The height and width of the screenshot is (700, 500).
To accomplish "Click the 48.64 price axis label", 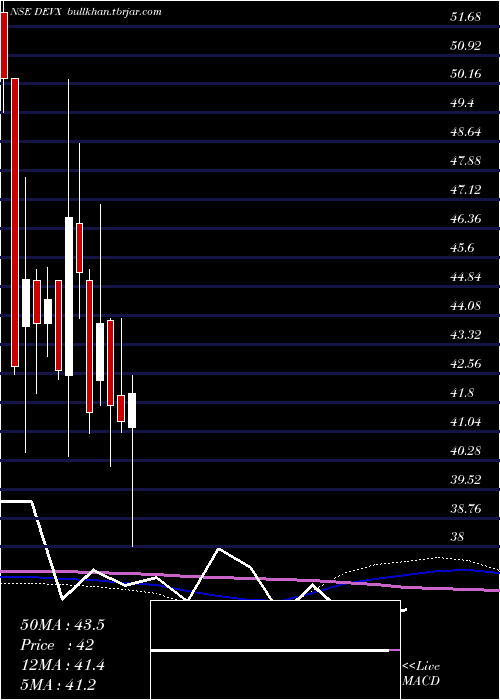I will tap(466, 132).
